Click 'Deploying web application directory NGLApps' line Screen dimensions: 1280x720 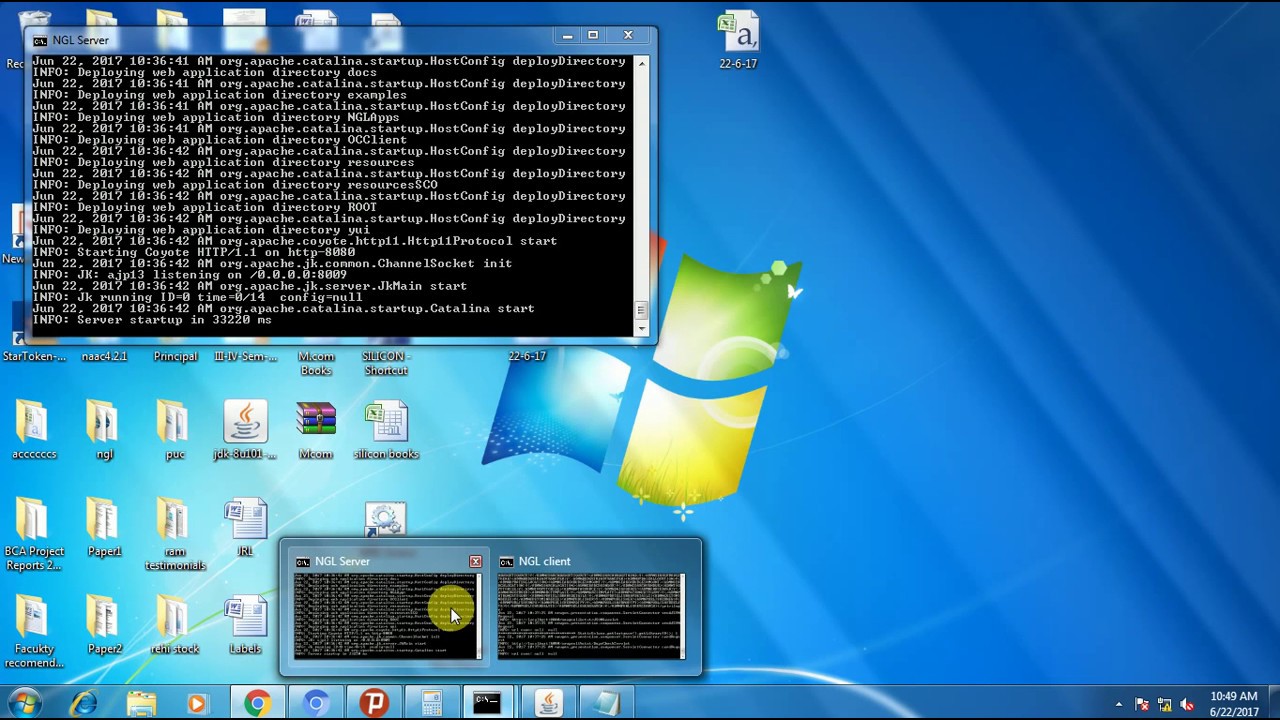(x=216, y=118)
